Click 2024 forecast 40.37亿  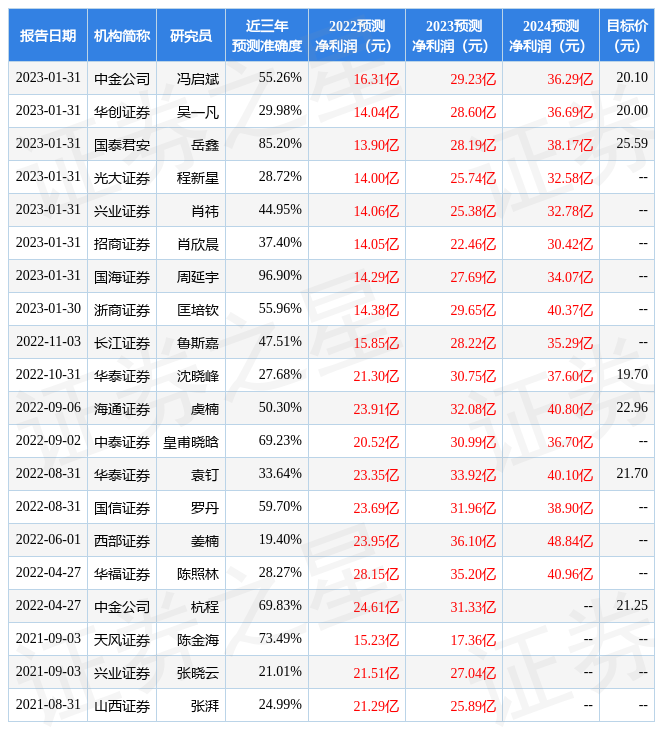click(x=570, y=310)
